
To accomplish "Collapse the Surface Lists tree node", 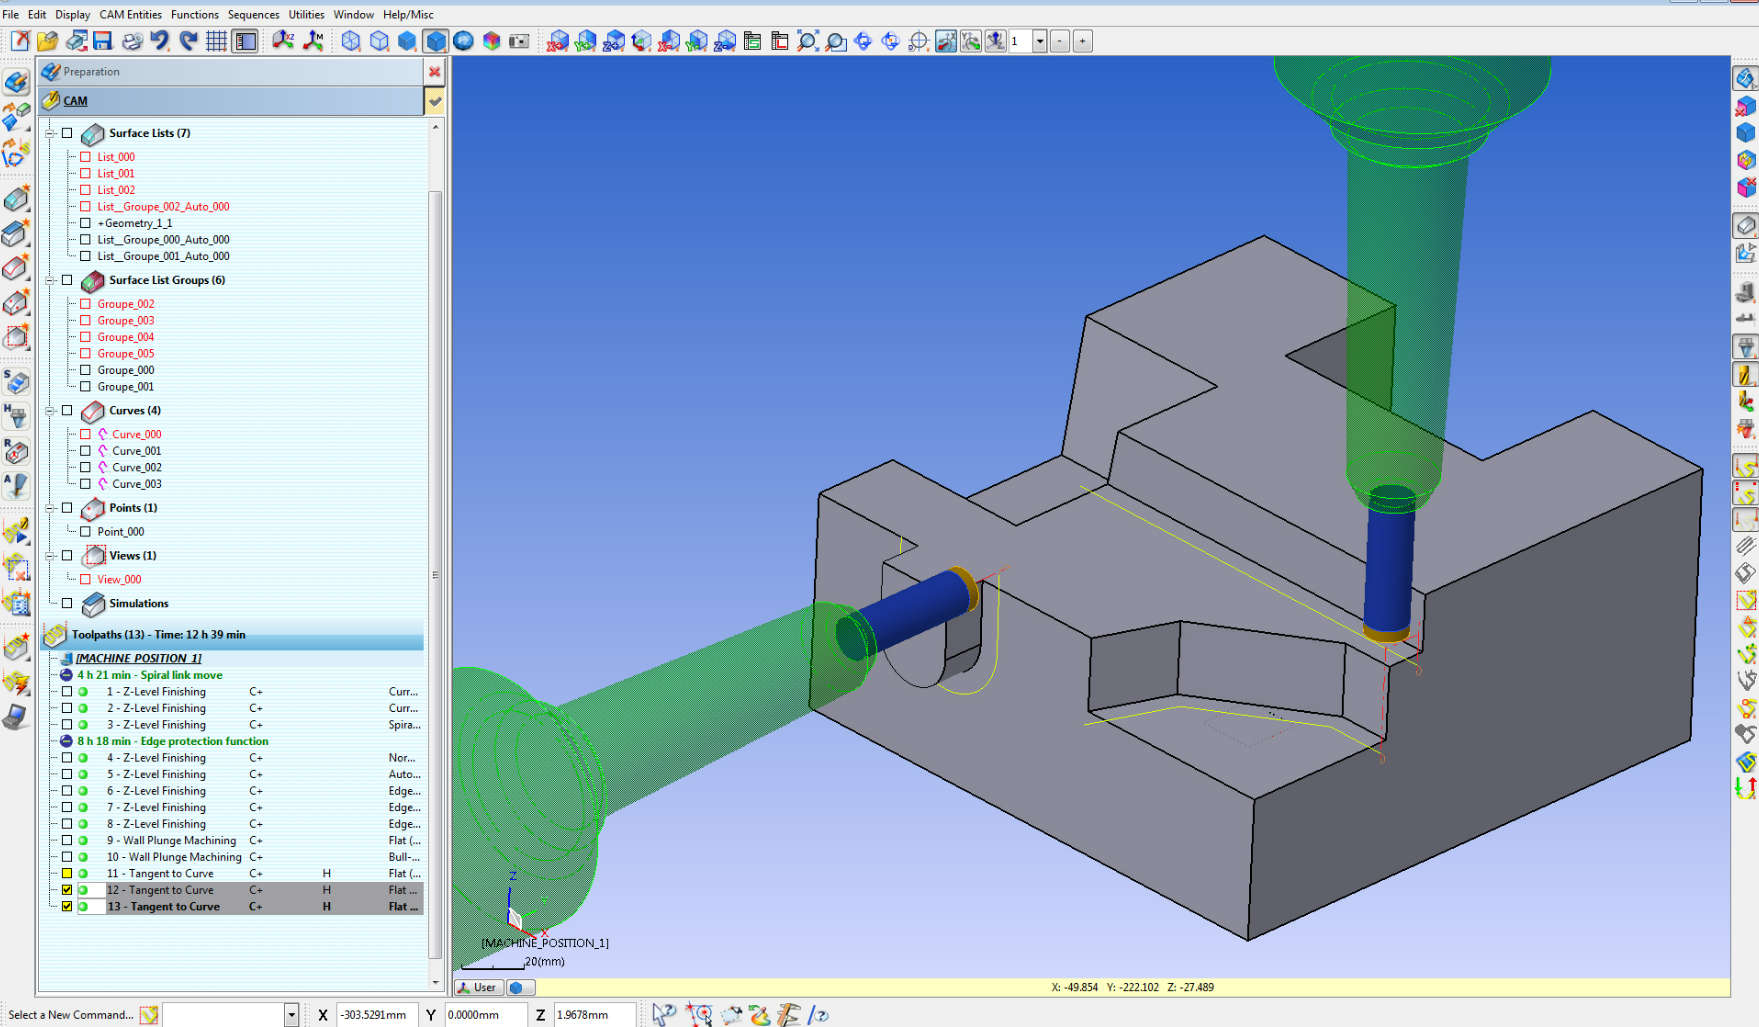I will 50,133.
